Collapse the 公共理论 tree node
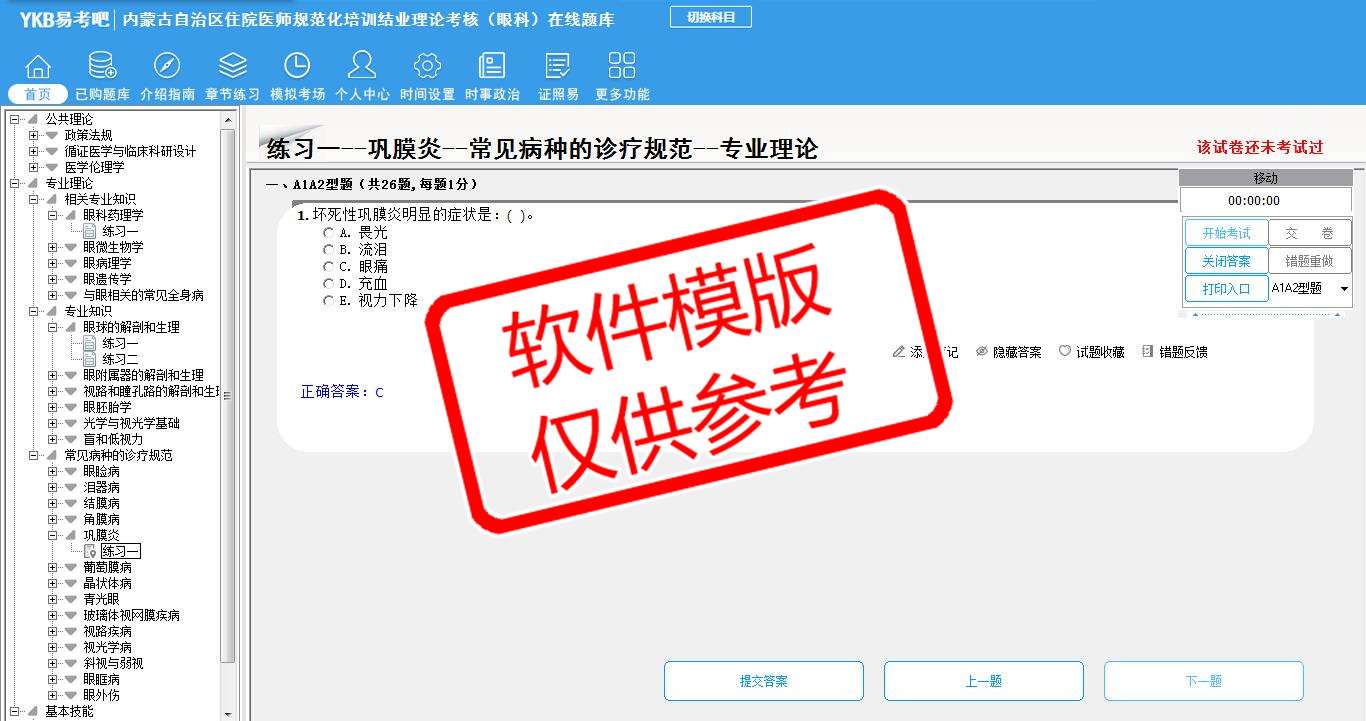This screenshot has height=721, width=1366. pos(15,119)
